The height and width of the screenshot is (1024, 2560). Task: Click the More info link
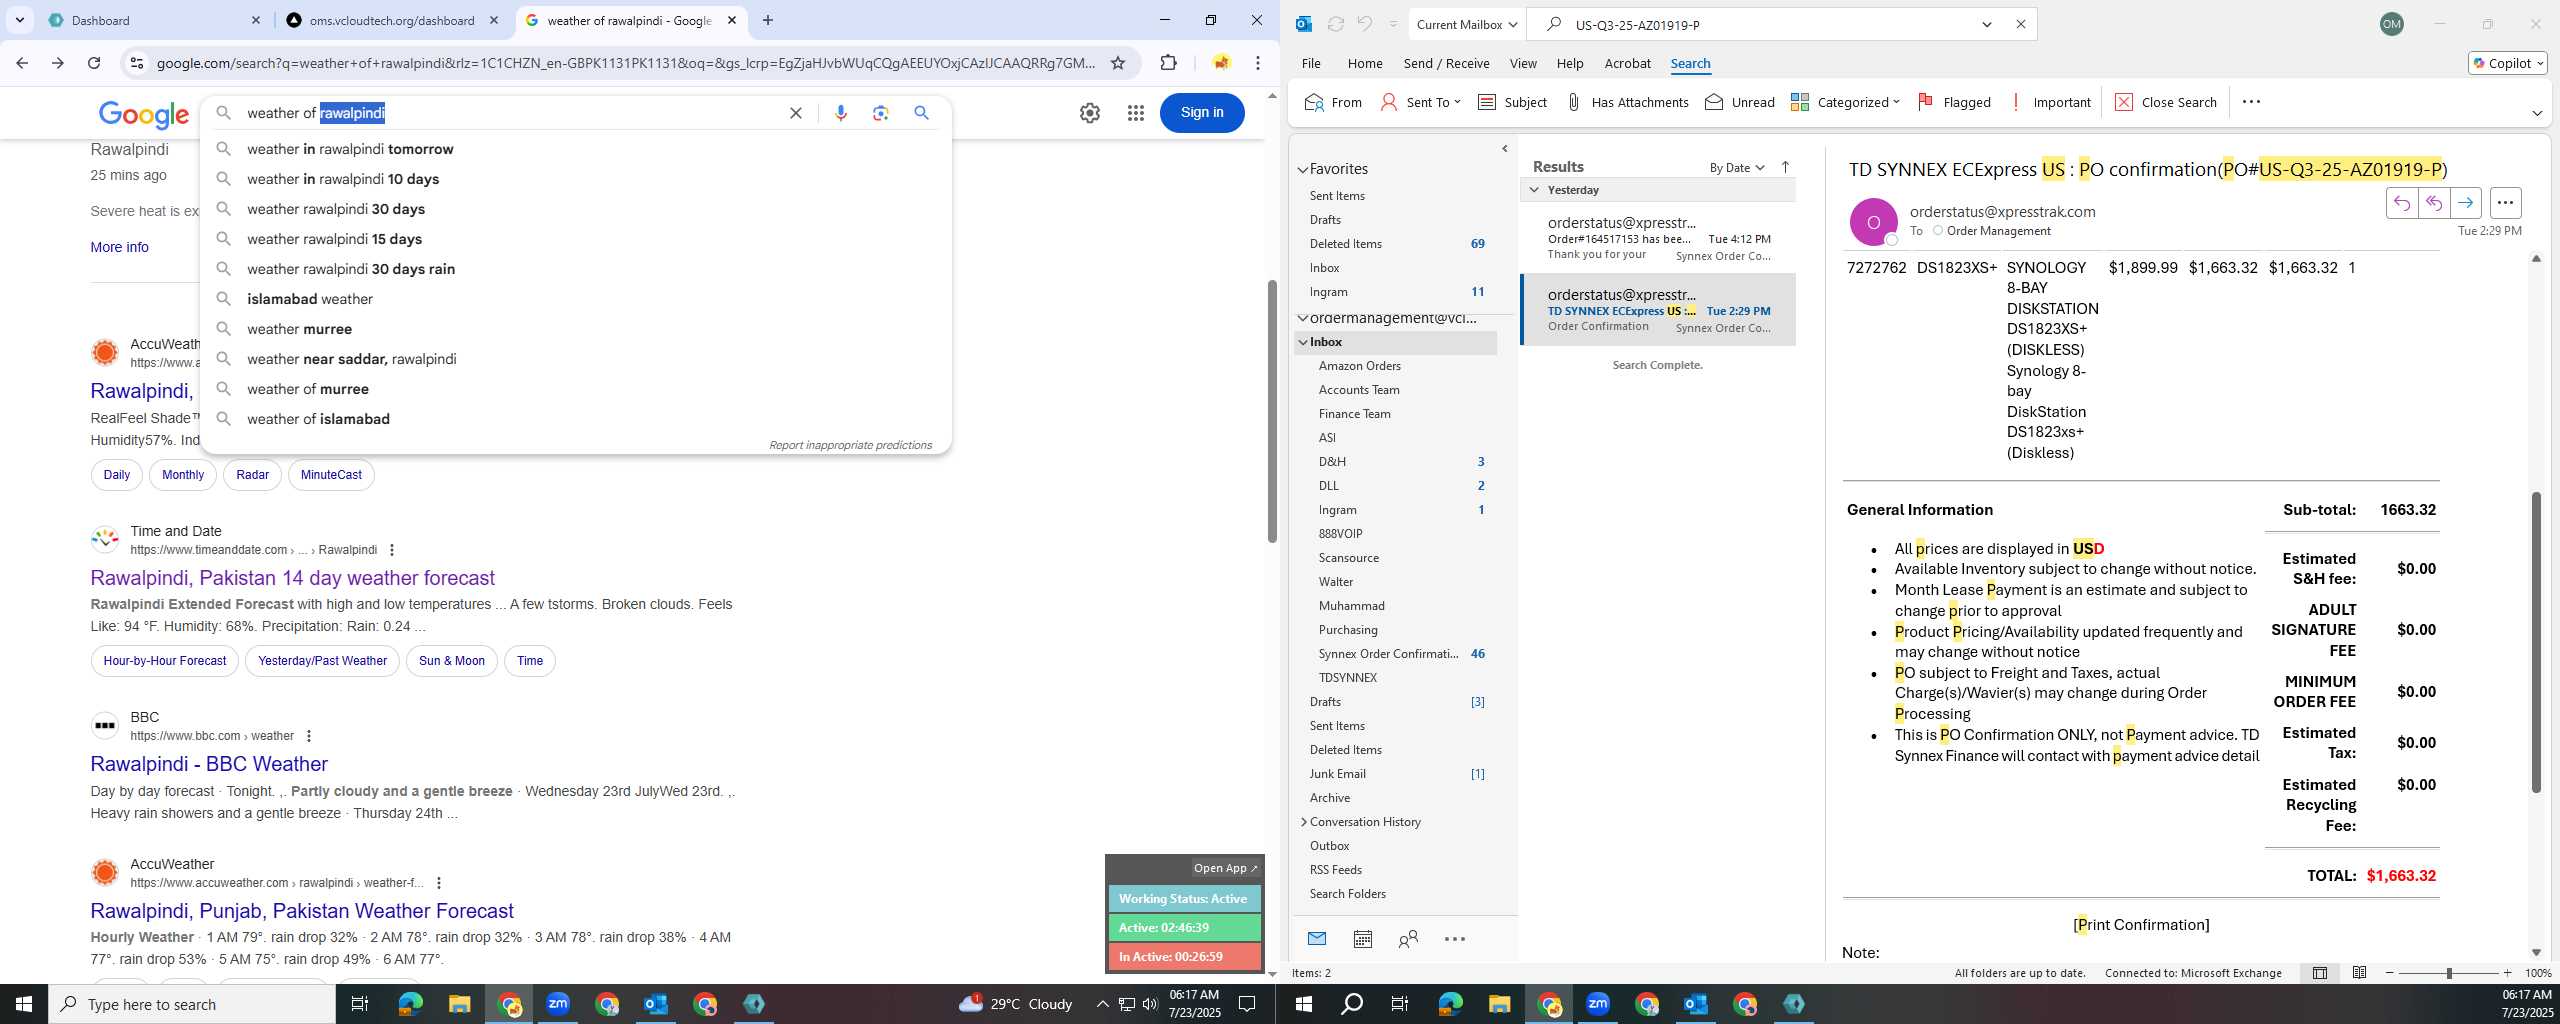pos(119,247)
